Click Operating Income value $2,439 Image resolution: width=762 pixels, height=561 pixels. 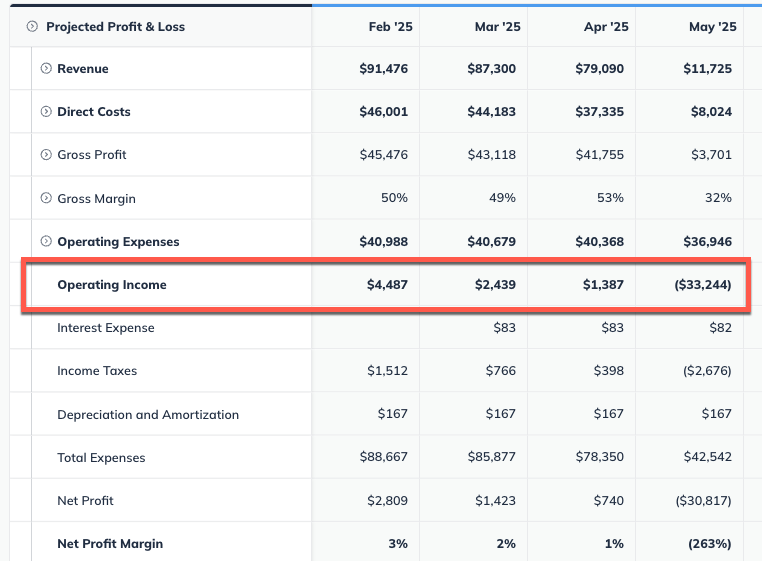(x=495, y=285)
